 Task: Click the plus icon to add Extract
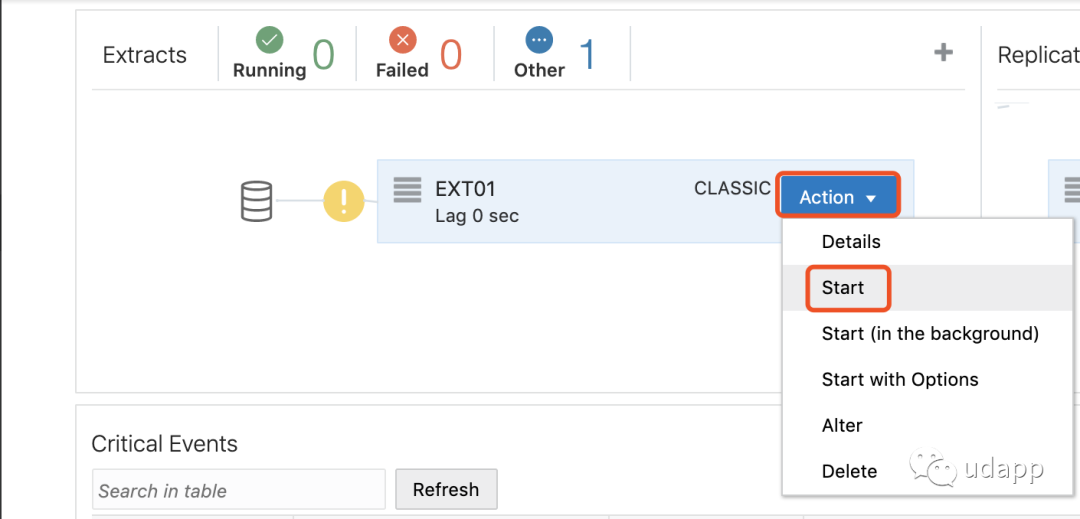pos(943,53)
